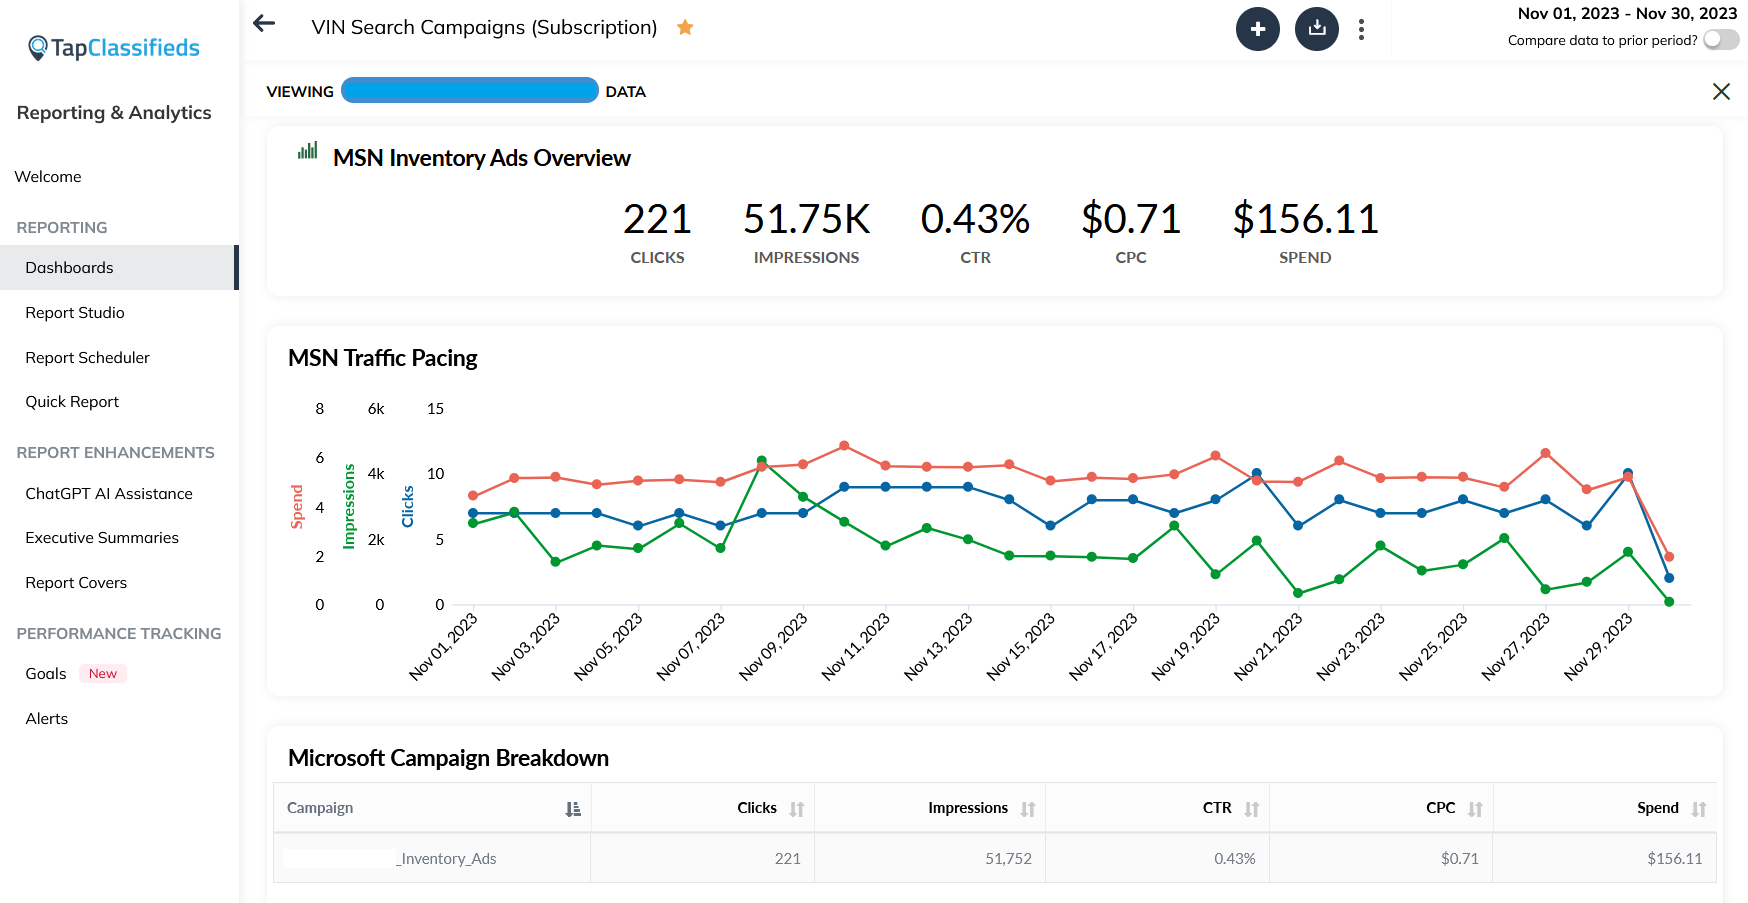Image resolution: width=1748 pixels, height=903 pixels.
Task: Enable compare data to prior period
Action: click(1720, 40)
